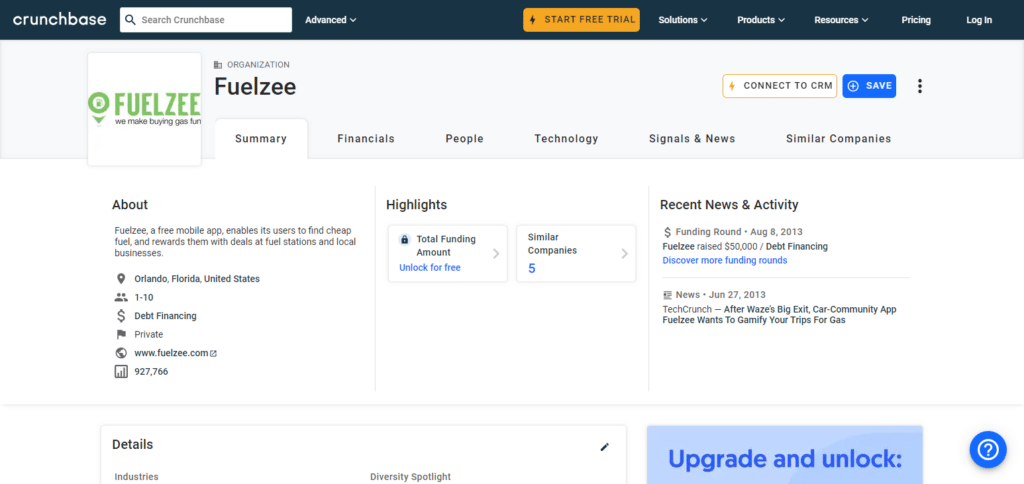This screenshot has height=484, width=1024.
Task: Click the Upgrade and unlock banner
Action: tap(784, 455)
